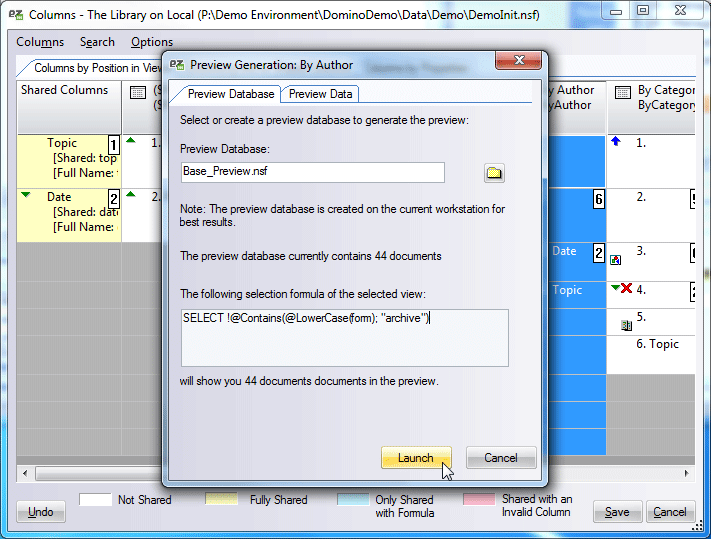This screenshot has height=539, width=712.
Task: Click the Only Shared with Formula swatch
Action: (x=353, y=499)
